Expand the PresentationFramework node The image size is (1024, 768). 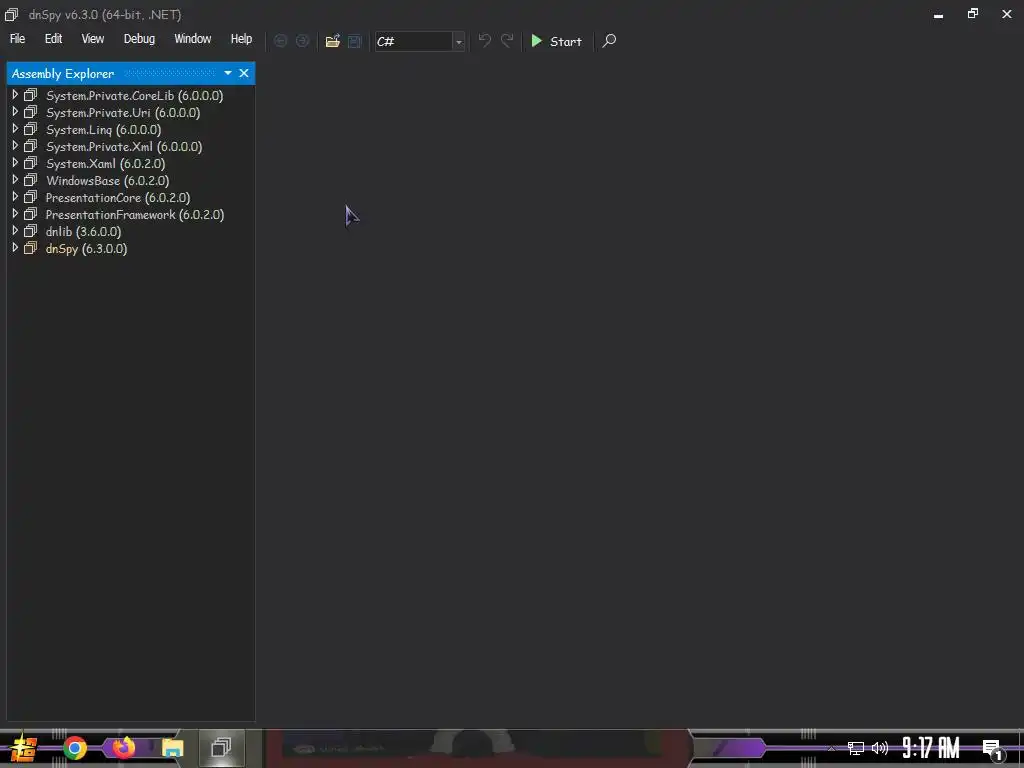pos(14,214)
